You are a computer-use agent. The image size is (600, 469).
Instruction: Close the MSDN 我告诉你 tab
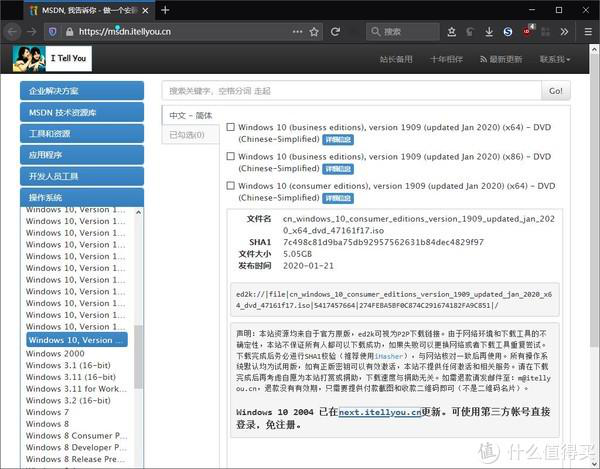tap(145, 11)
